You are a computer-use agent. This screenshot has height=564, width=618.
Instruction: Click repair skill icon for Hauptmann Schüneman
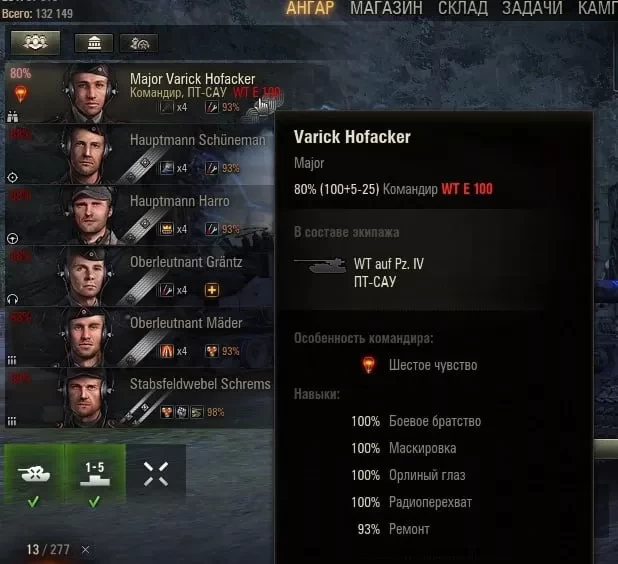(212, 168)
